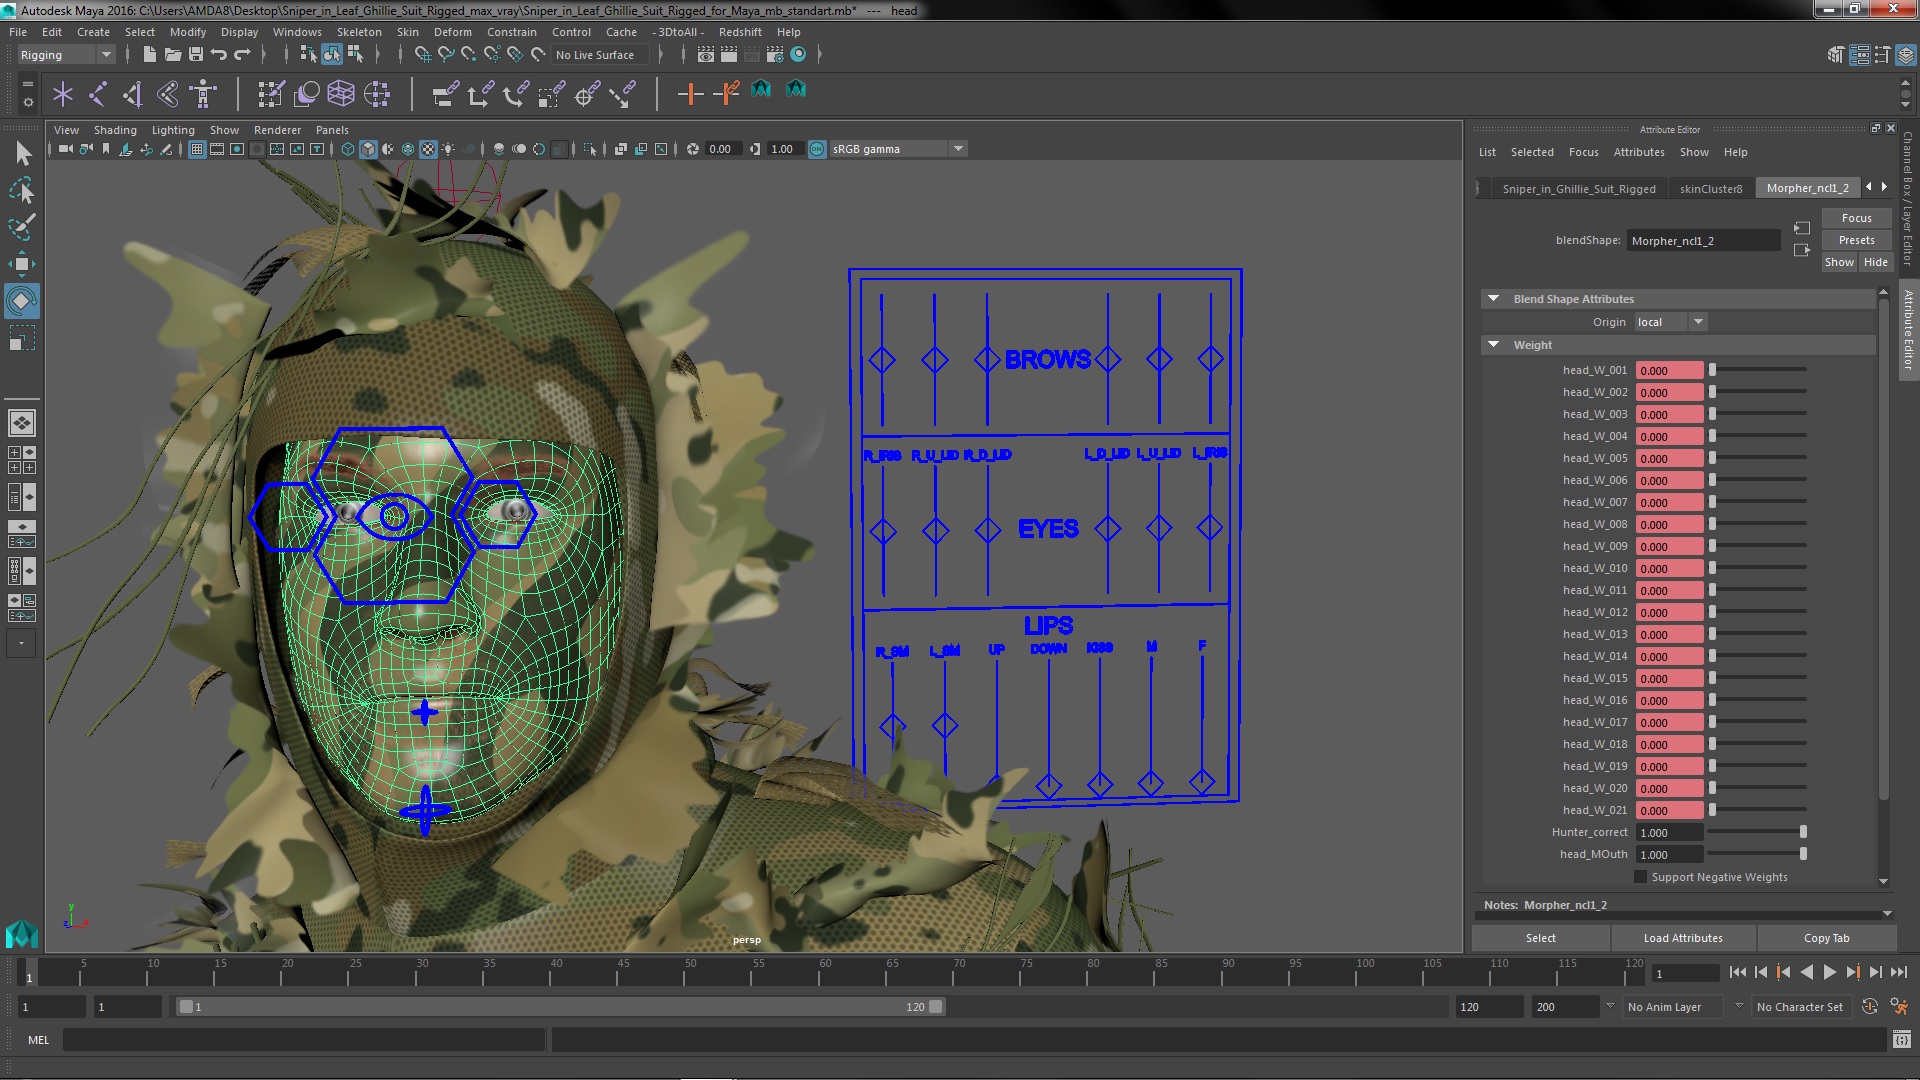
Task: Activate the Rotate tool in the Tool Box
Action: click(x=22, y=301)
